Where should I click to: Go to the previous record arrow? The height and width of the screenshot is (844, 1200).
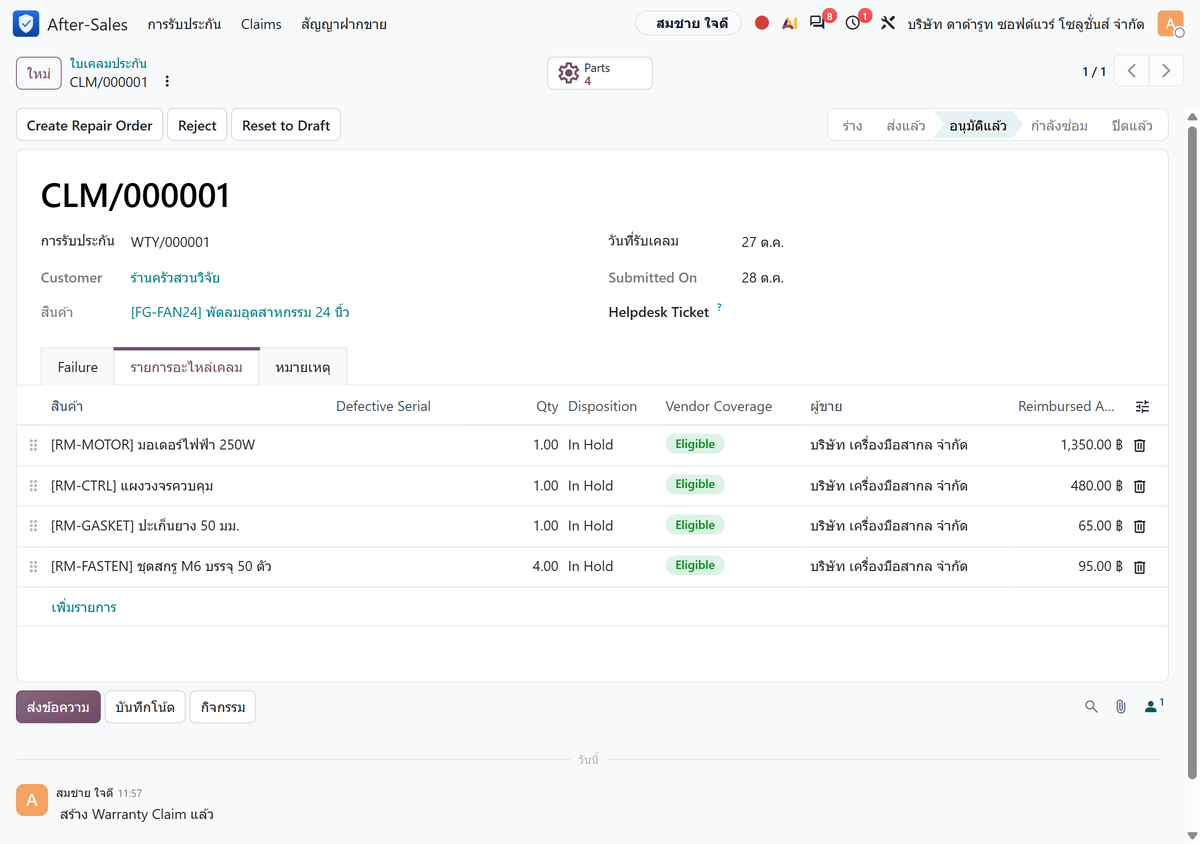click(1132, 72)
